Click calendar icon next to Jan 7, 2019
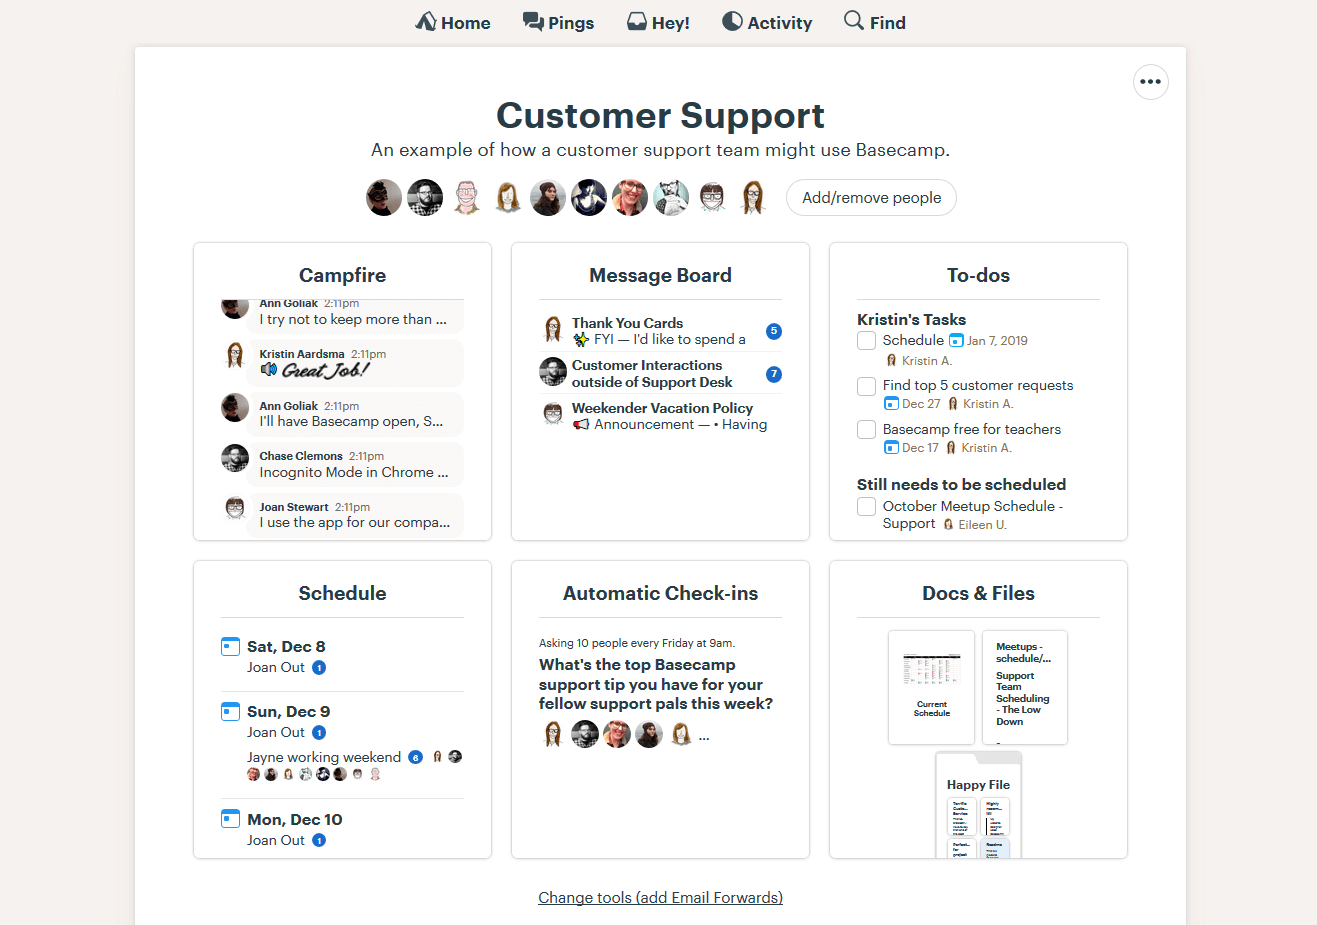1317x925 pixels. [956, 341]
